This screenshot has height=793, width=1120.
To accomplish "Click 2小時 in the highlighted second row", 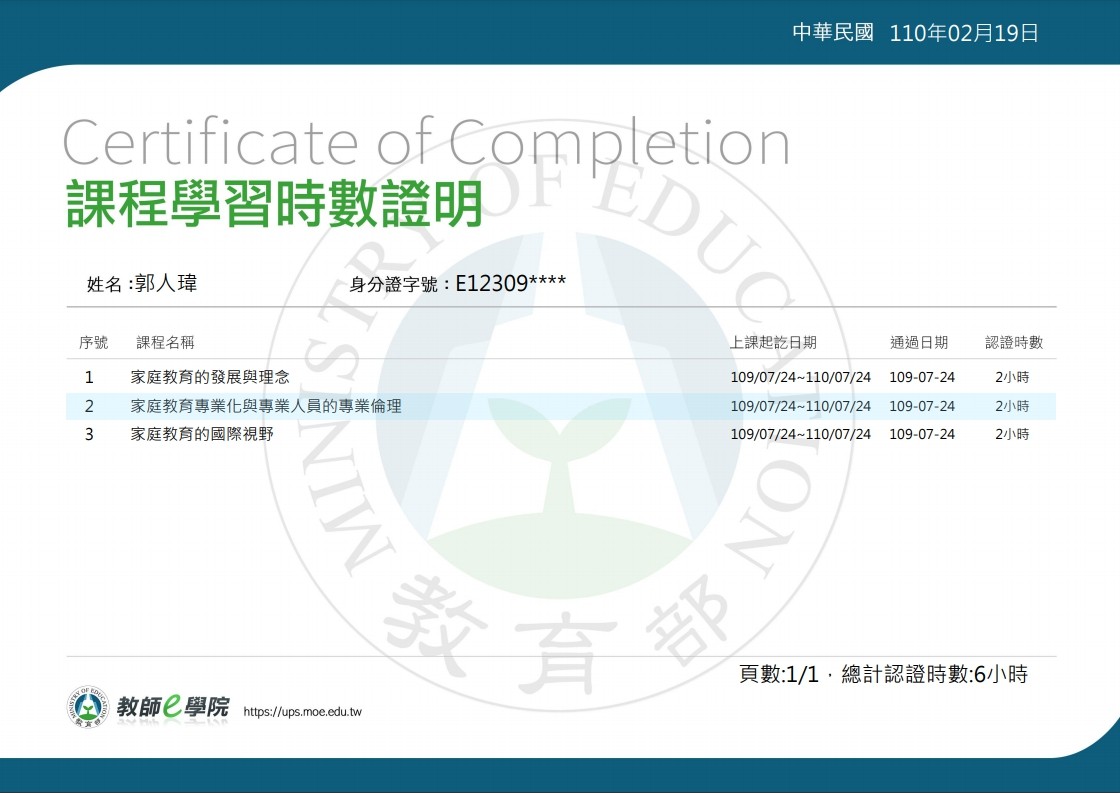I will [x=1012, y=406].
